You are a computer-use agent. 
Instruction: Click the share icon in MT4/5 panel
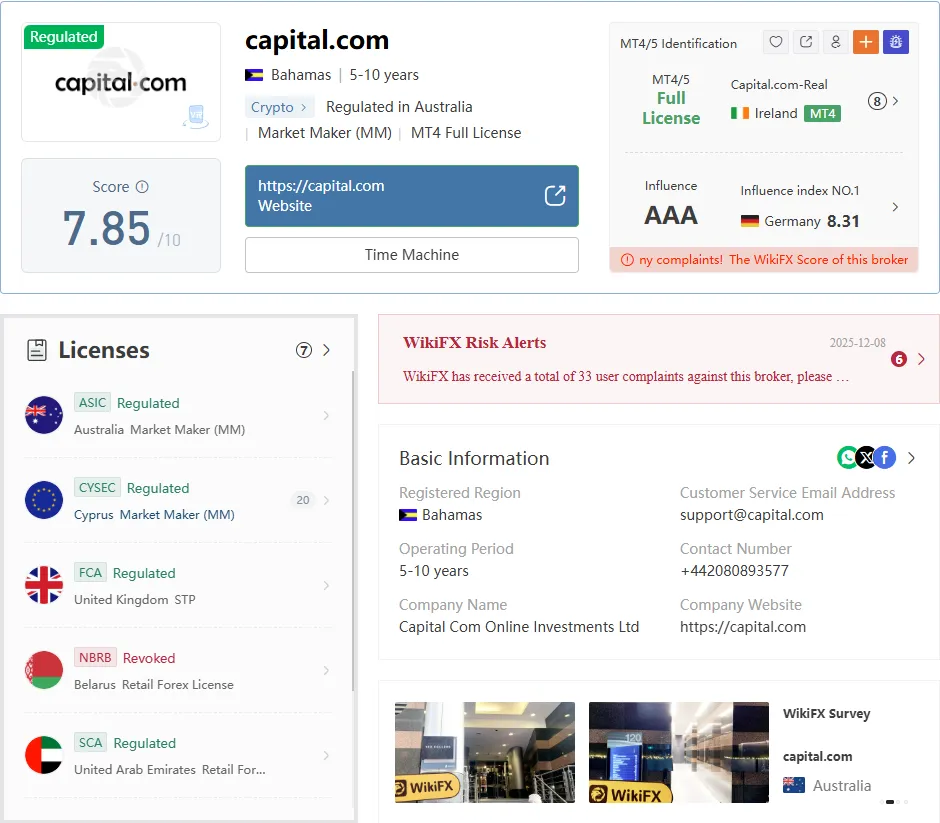click(806, 42)
